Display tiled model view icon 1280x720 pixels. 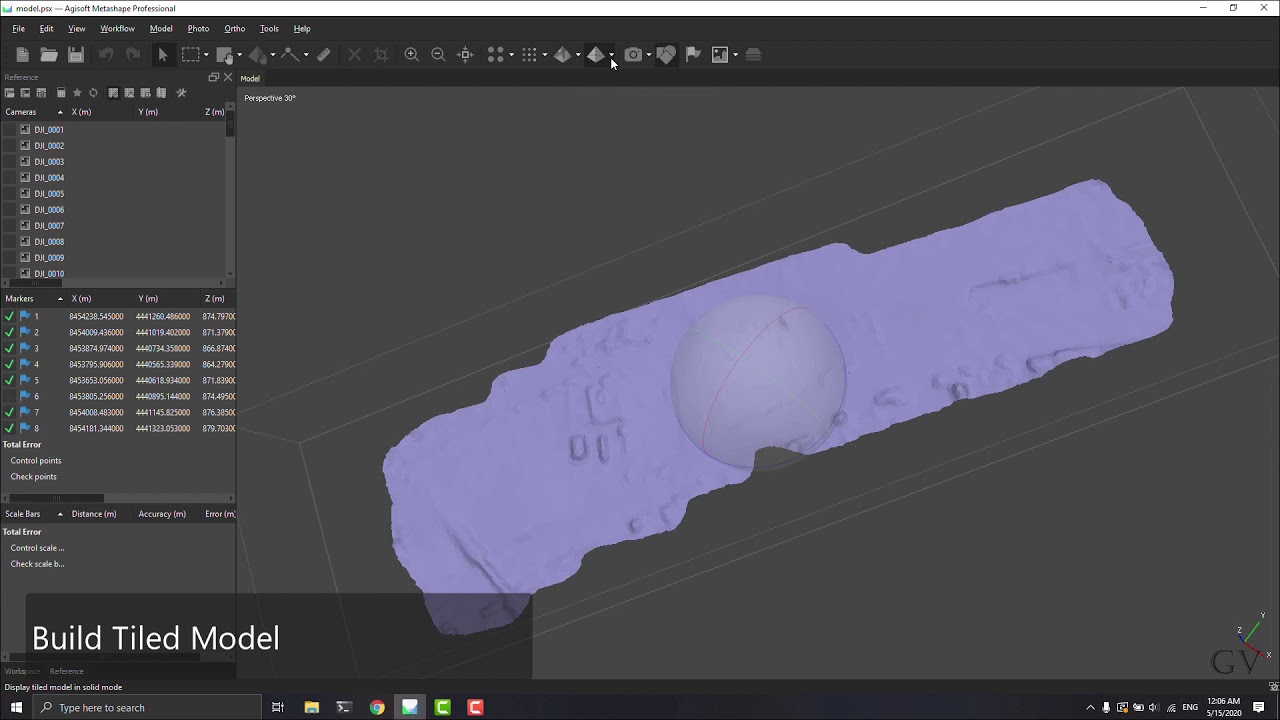coord(596,55)
